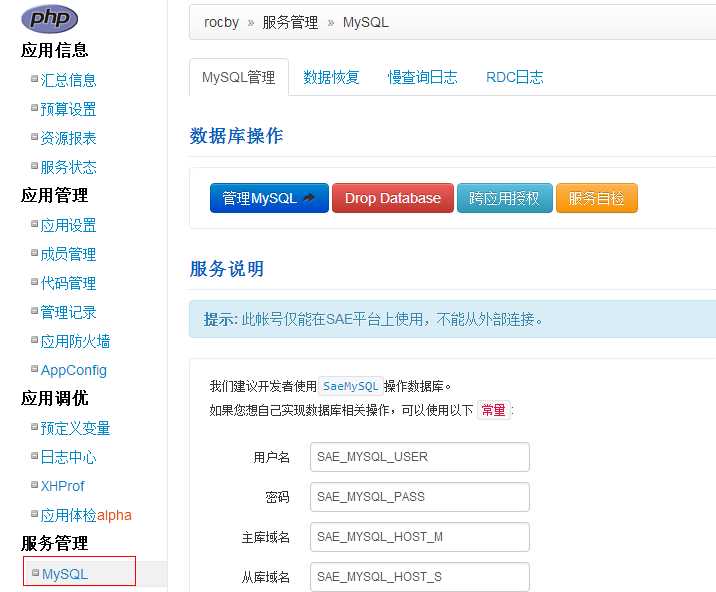Click the 常量 highlighted code text
The width and height of the screenshot is (716, 592).
click(x=493, y=410)
